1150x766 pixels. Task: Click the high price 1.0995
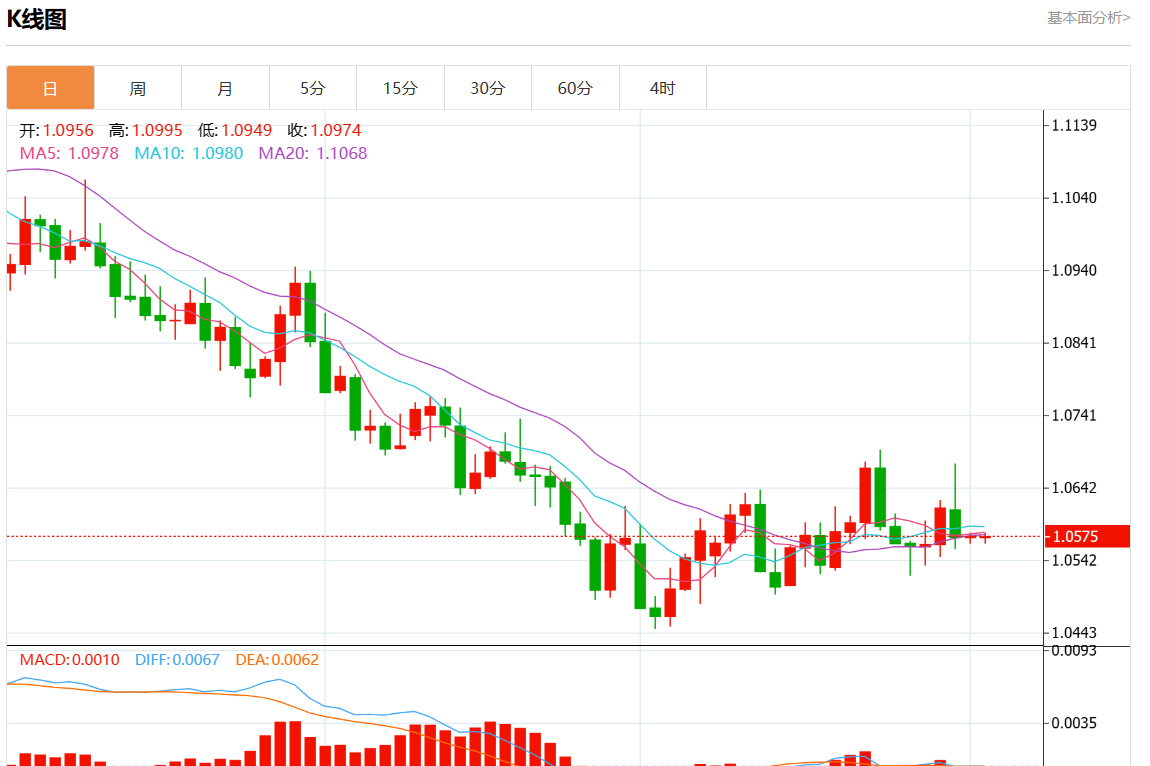(x=157, y=131)
